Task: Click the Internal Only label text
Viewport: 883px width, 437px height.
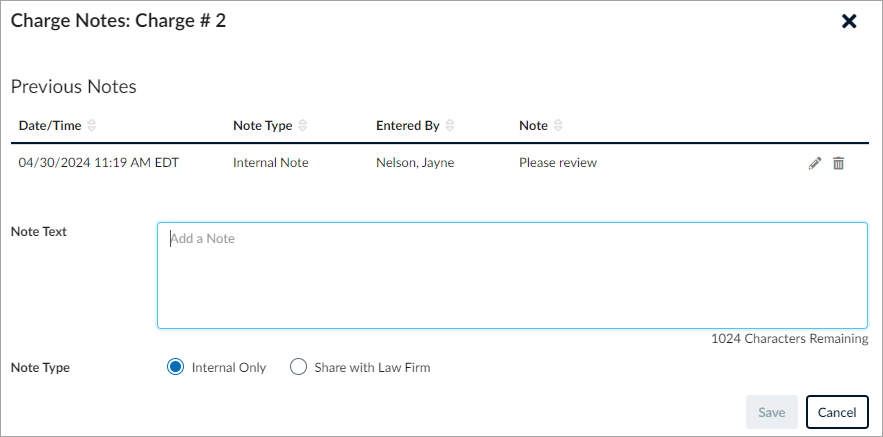Action: tap(229, 368)
